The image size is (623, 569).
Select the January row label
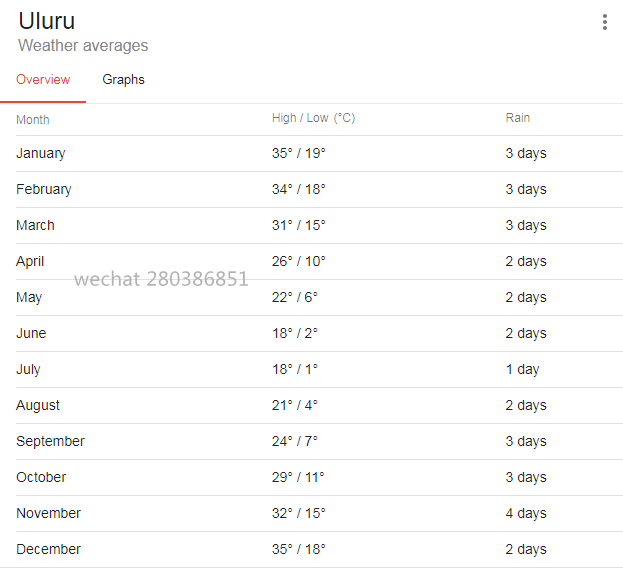41,154
